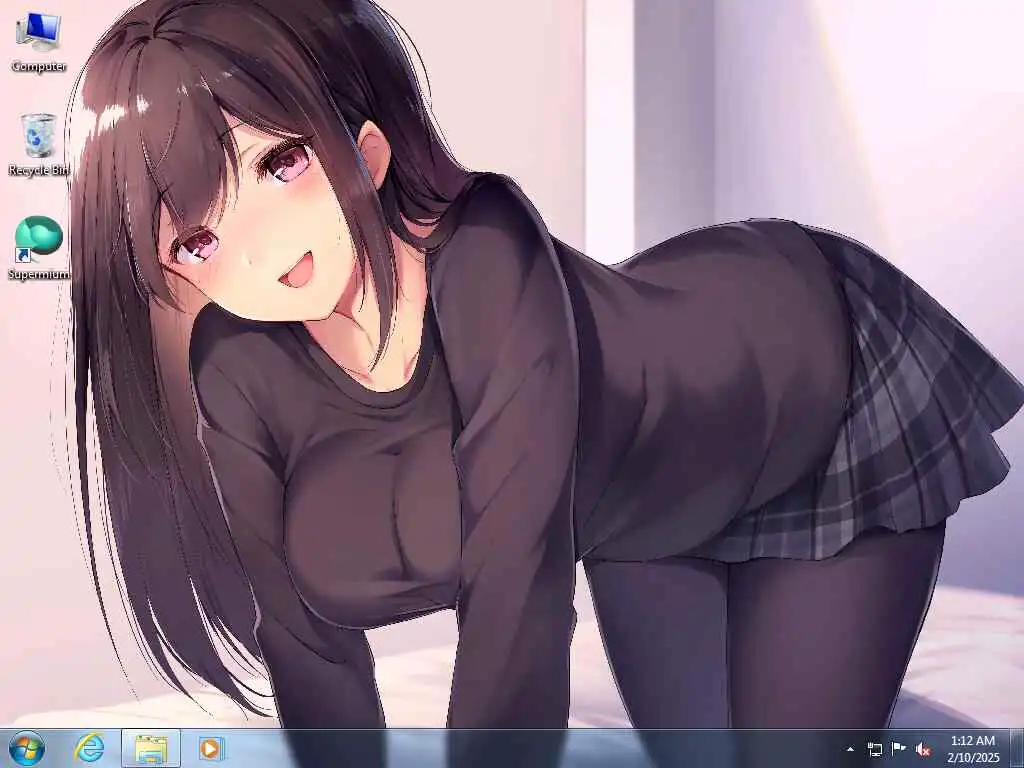
Task: Launch Internet Explorer from the taskbar
Action: tap(89, 748)
